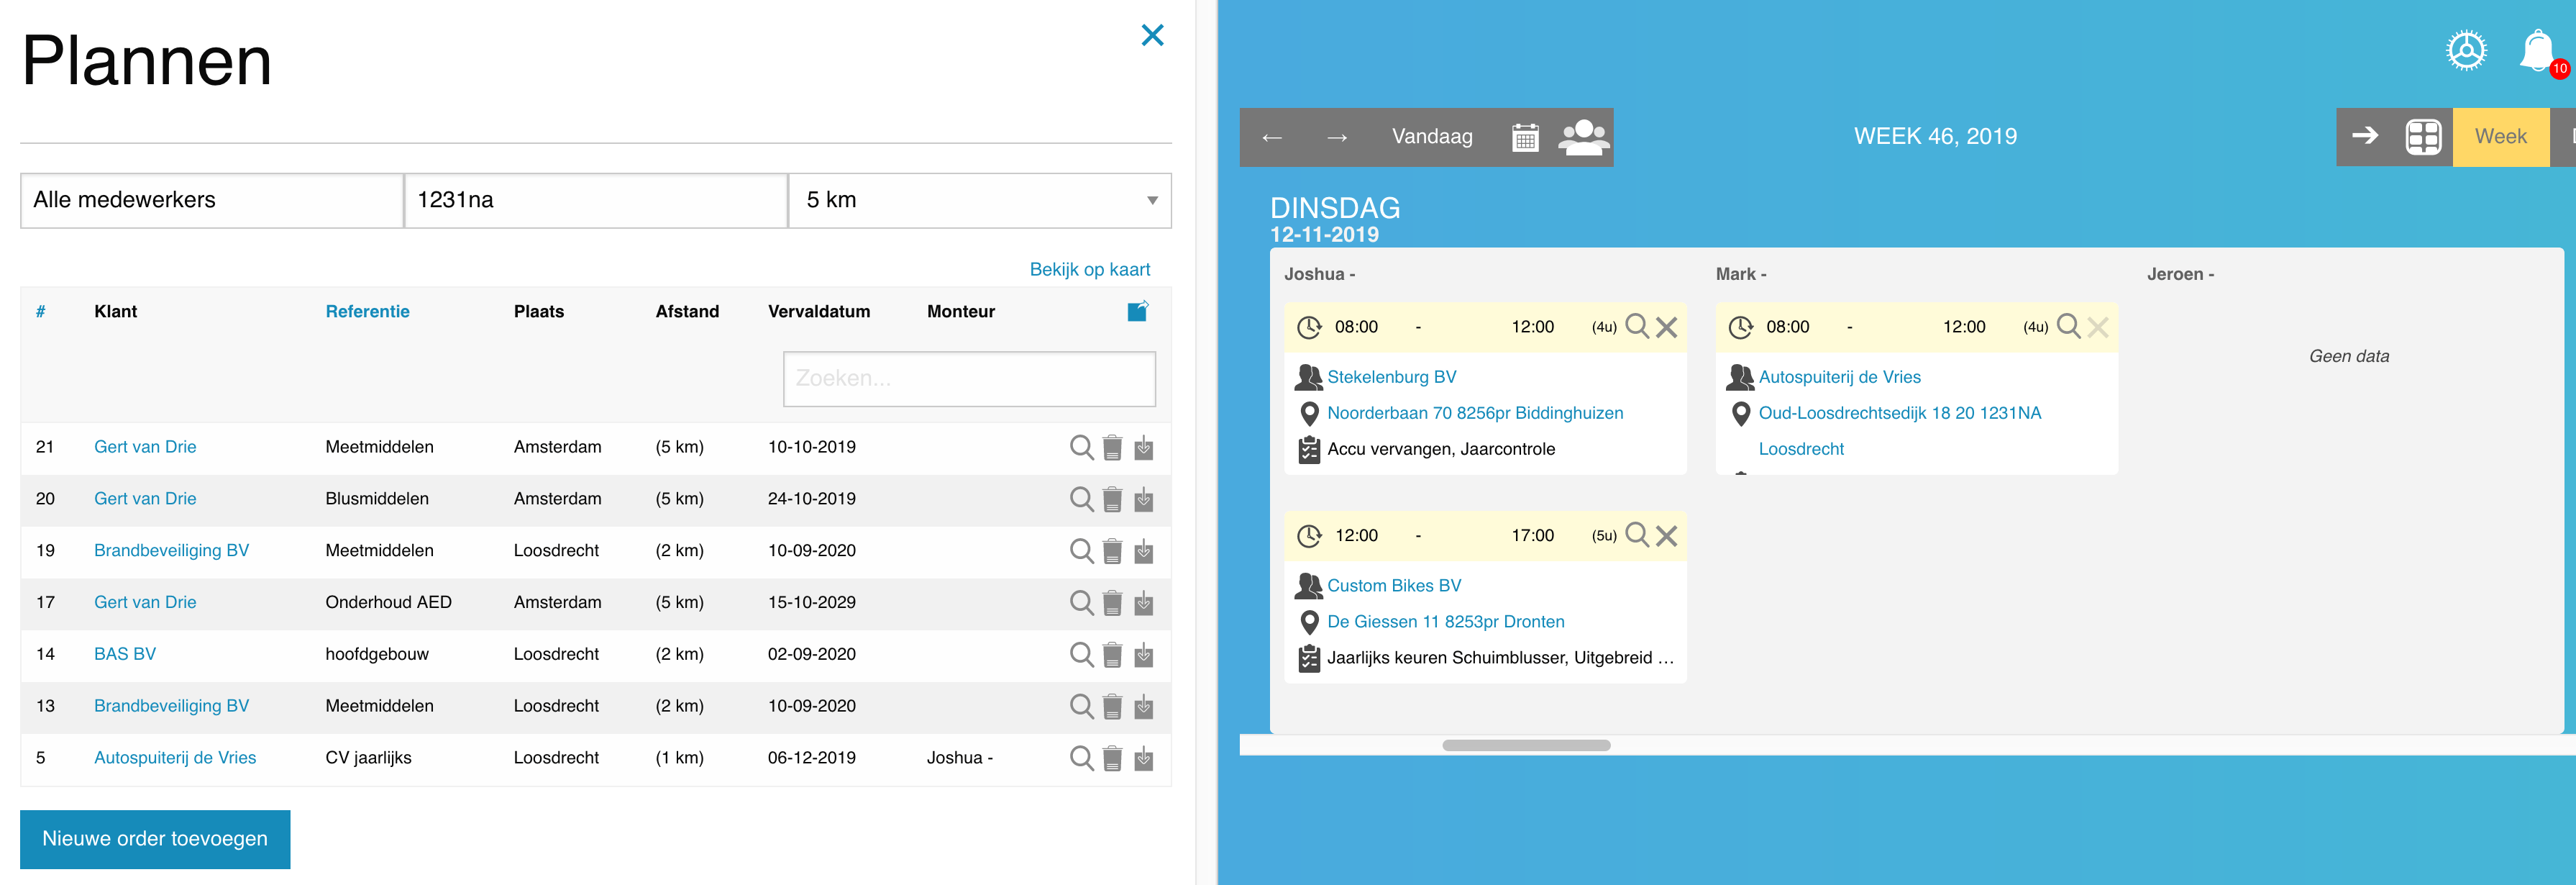Open notifications bell with 10 badge
The height and width of the screenshot is (885, 2576).
click(2537, 51)
